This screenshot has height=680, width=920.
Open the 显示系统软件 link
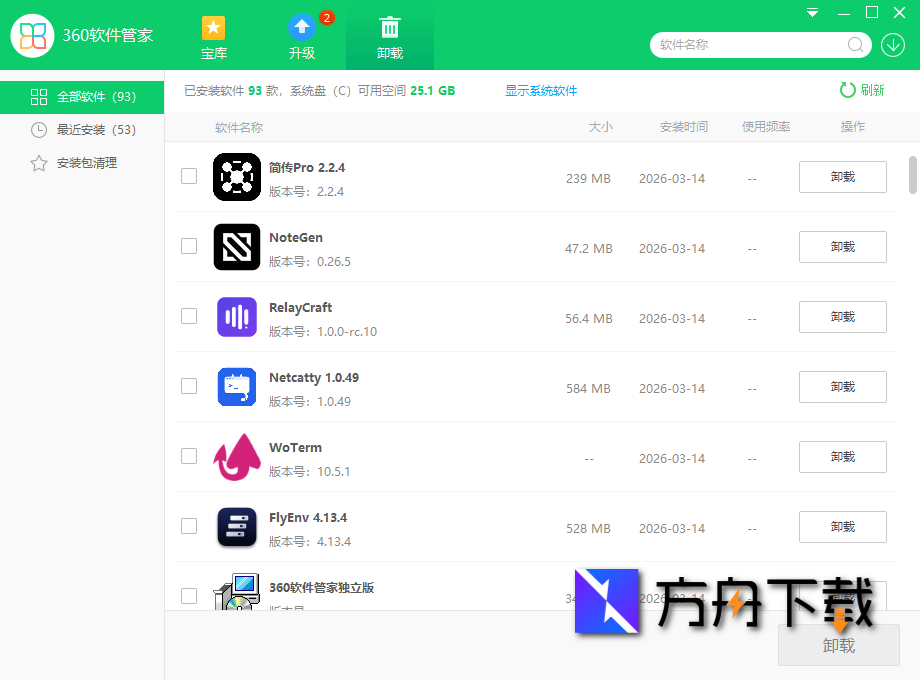coord(540,90)
